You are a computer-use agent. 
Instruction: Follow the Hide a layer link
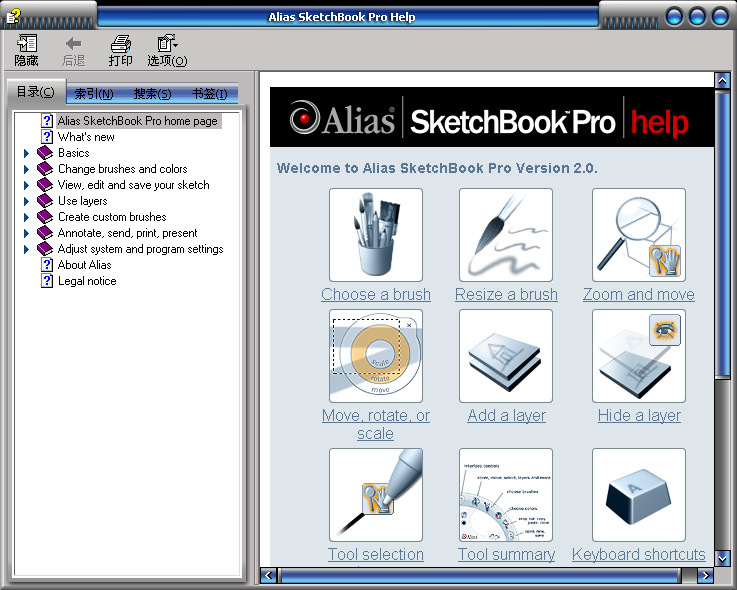tap(639, 416)
